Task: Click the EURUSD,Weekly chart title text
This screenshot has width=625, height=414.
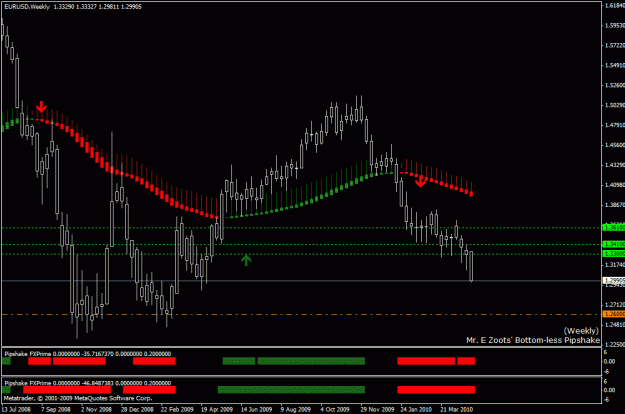Action: pos(27,7)
